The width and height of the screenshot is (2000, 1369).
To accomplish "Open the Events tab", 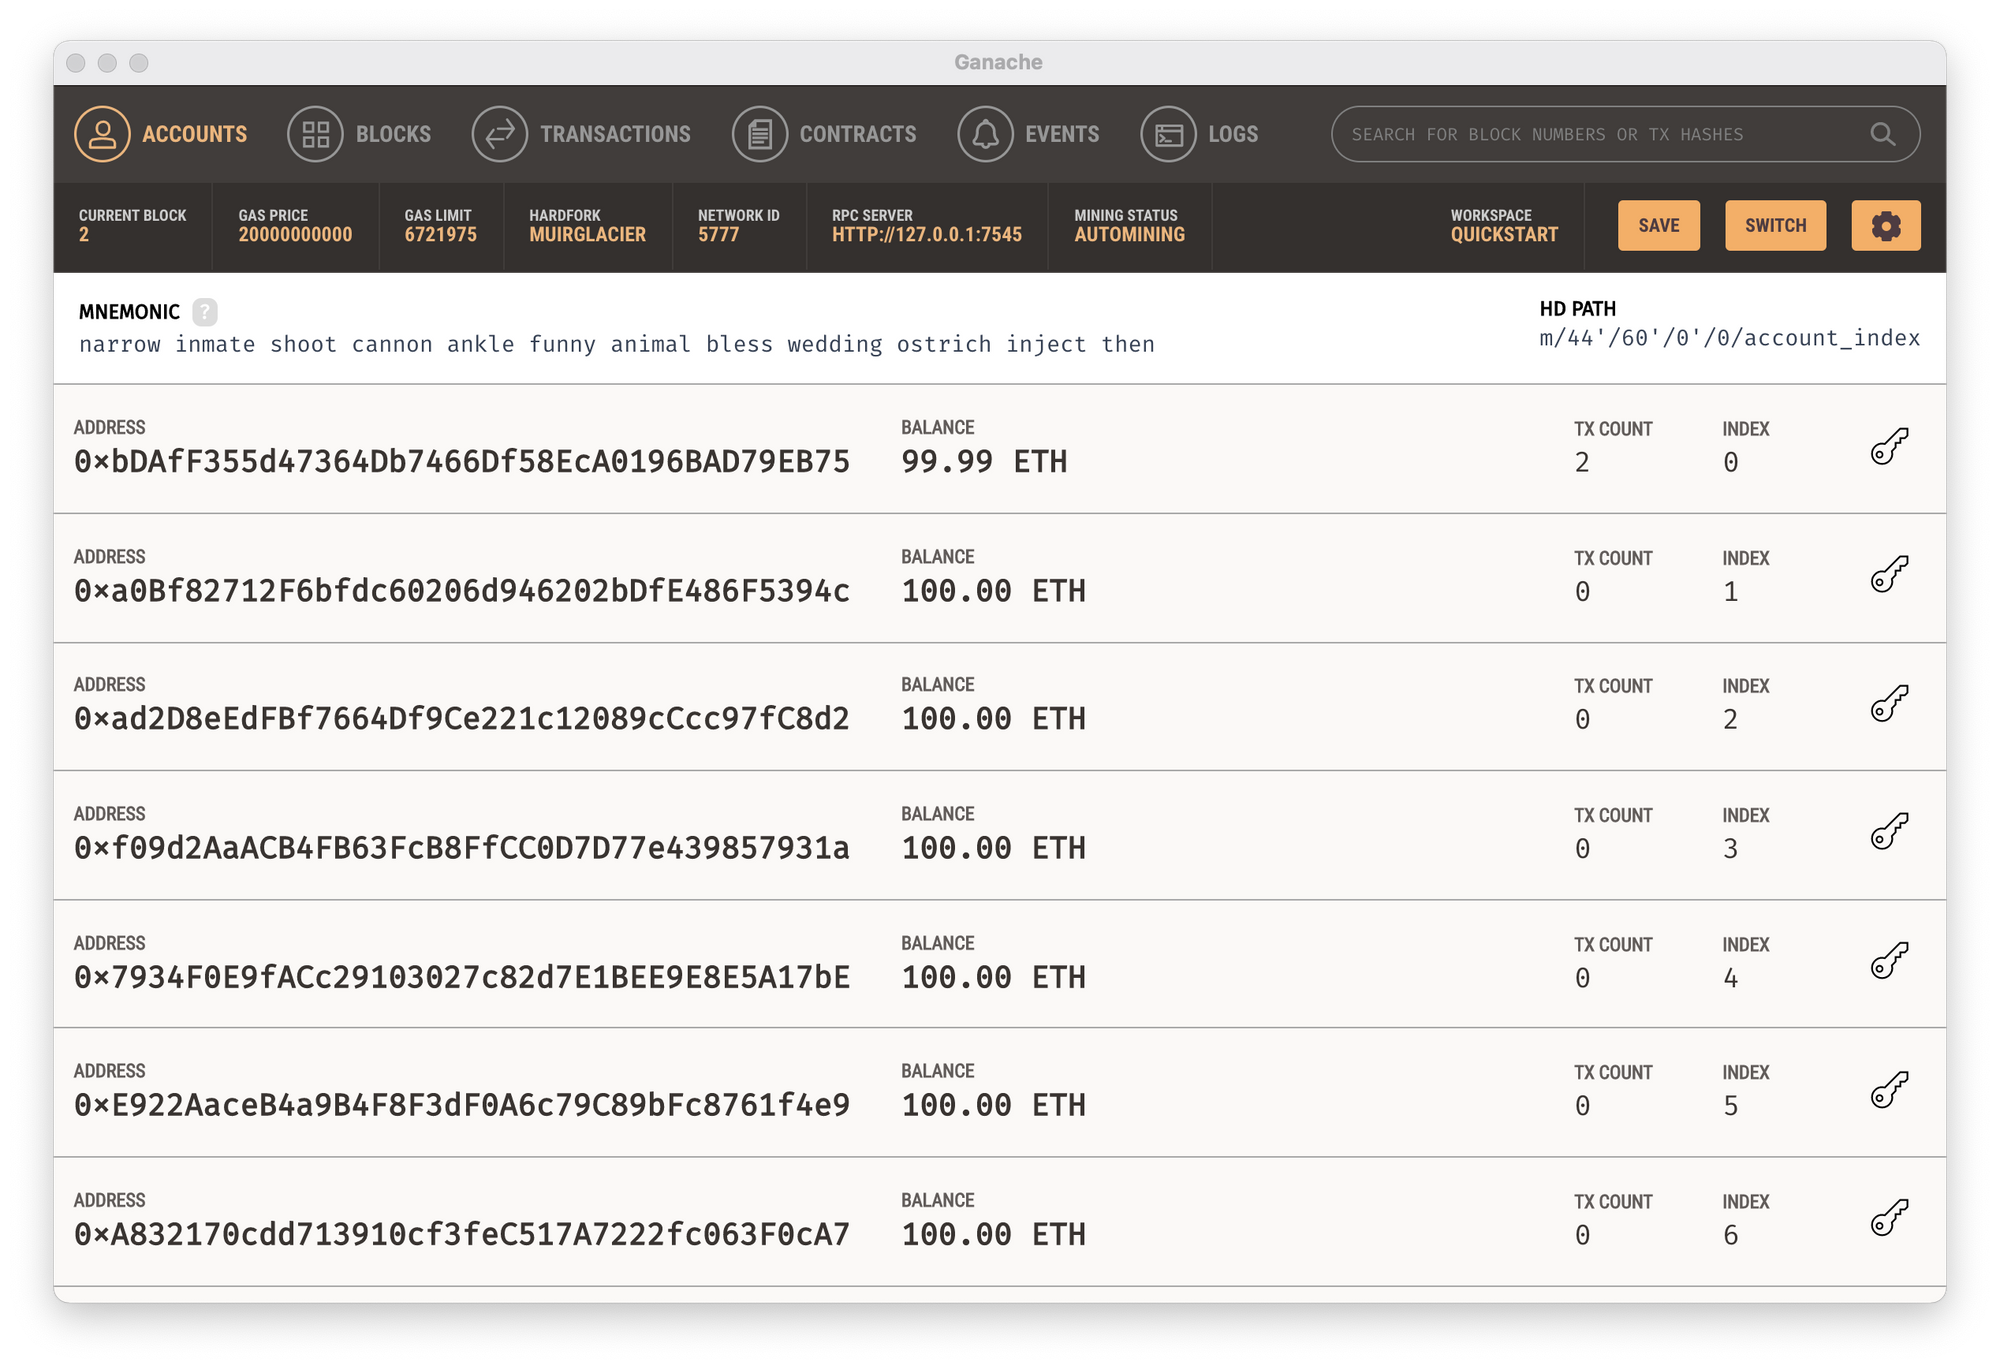I will point(1029,134).
